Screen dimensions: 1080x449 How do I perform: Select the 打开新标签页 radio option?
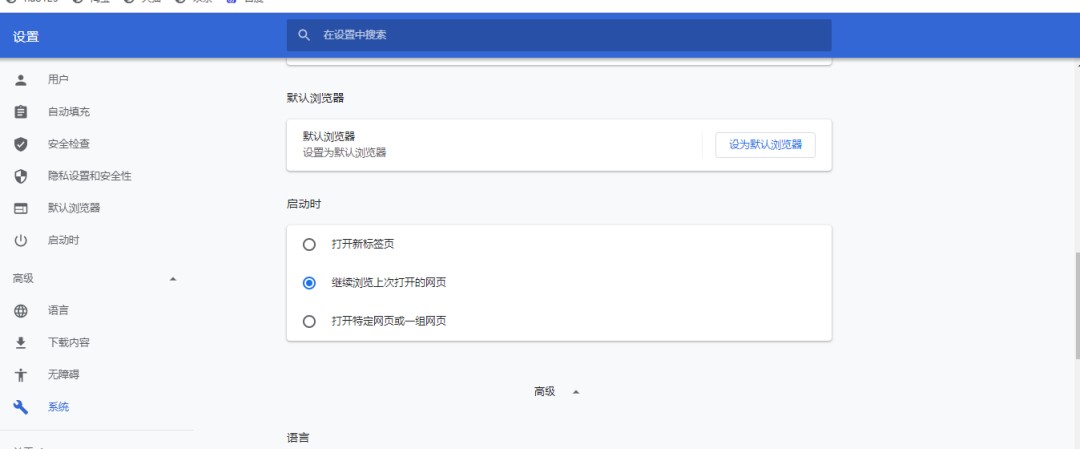(310, 244)
